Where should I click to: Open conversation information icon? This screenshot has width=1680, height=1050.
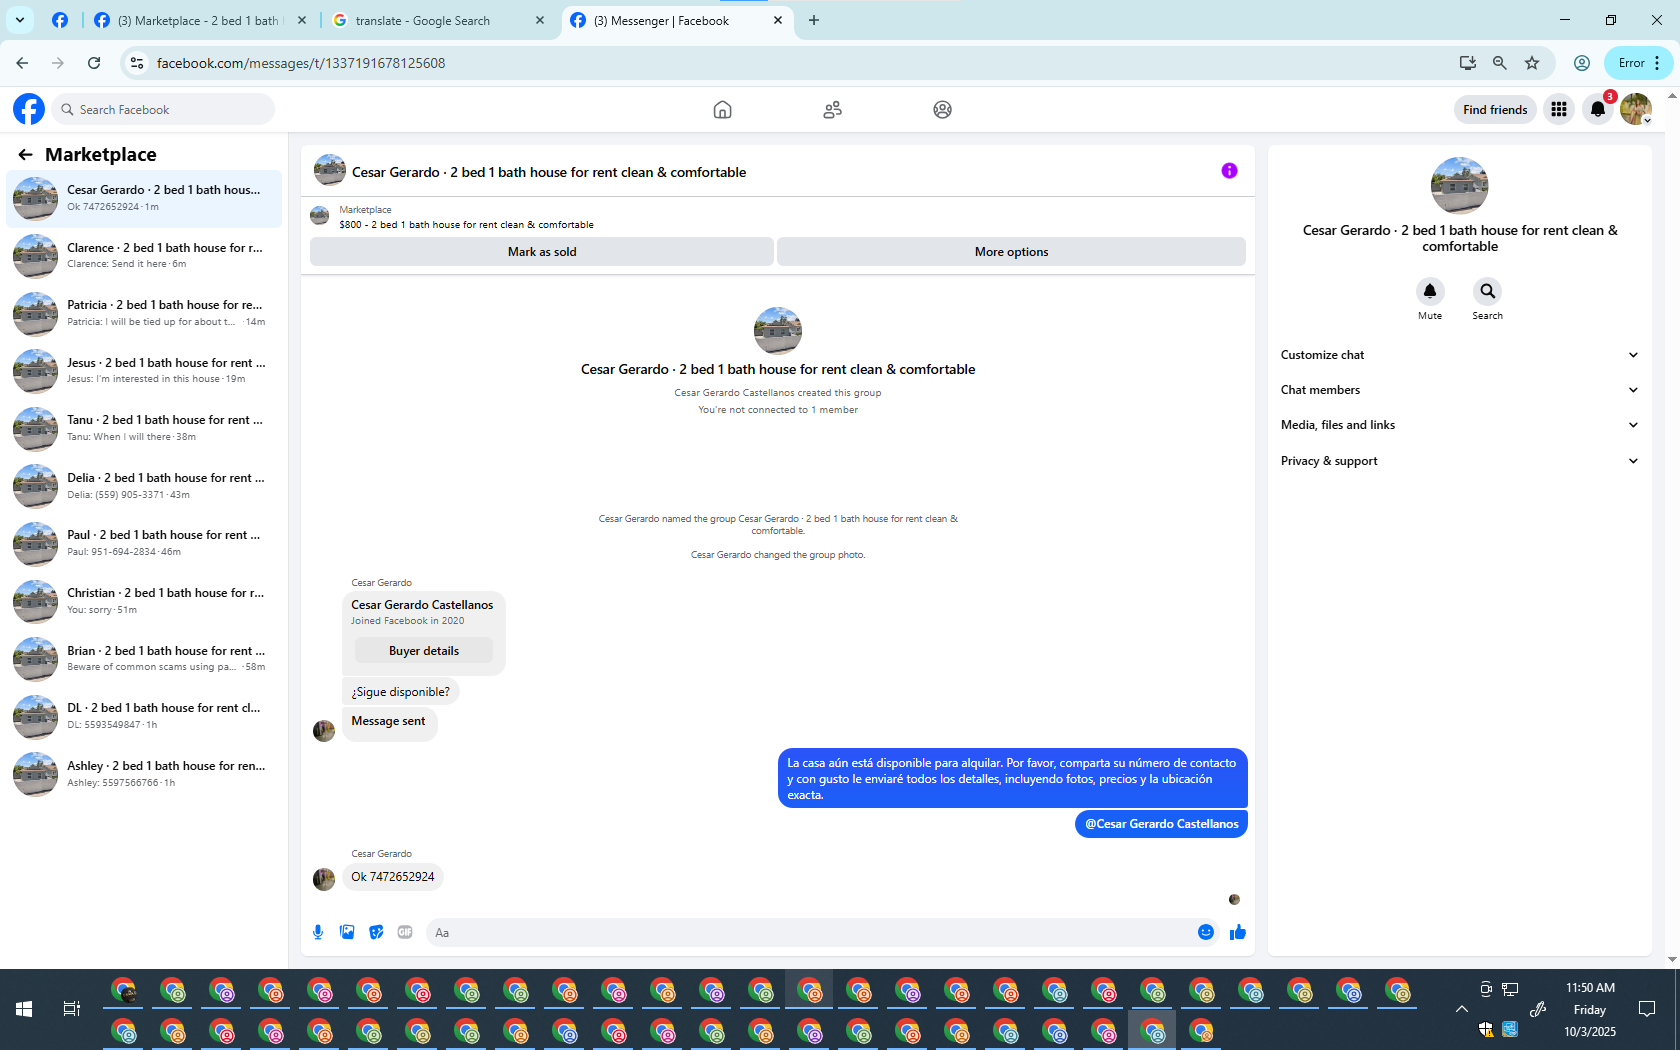(1229, 171)
